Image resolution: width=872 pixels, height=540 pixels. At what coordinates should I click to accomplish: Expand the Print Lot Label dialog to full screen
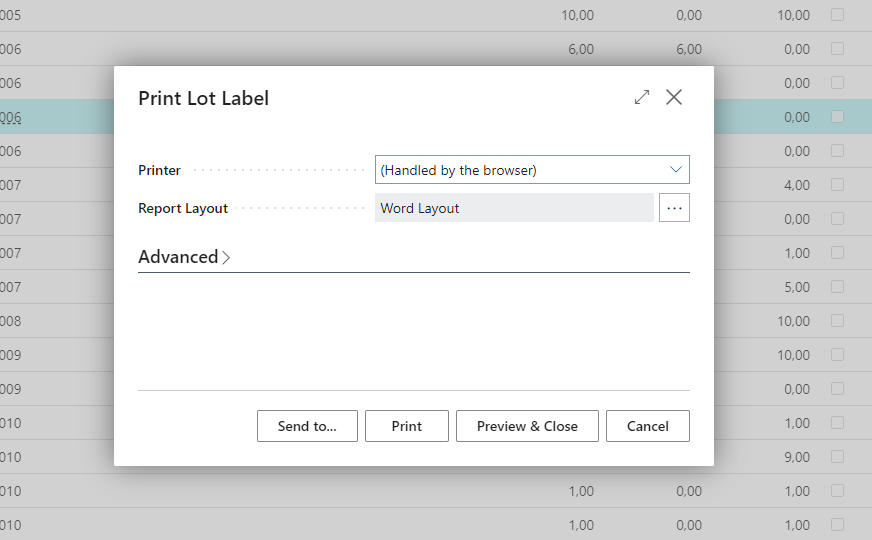tap(642, 97)
